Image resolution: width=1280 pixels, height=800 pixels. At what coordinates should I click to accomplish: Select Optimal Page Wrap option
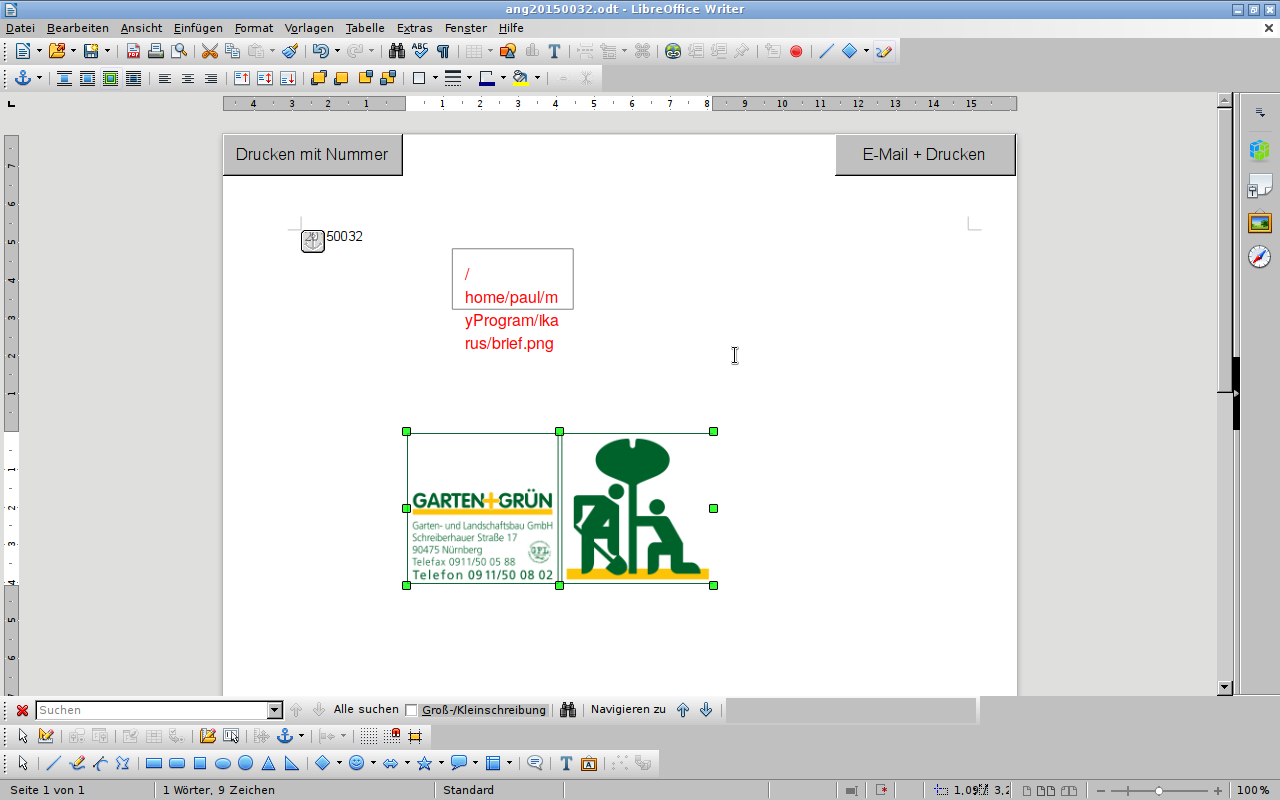tap(110, 78)
